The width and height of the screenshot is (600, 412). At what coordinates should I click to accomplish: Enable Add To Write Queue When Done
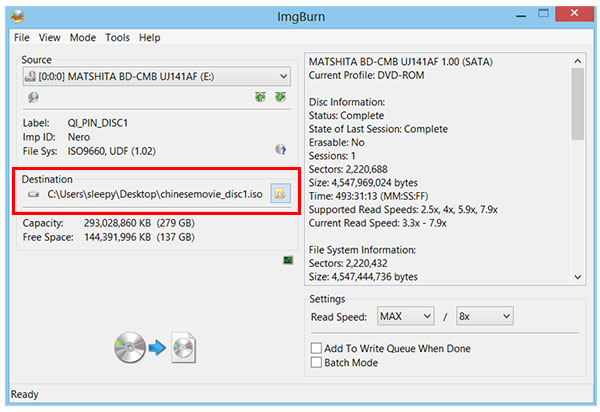[317, 348]
